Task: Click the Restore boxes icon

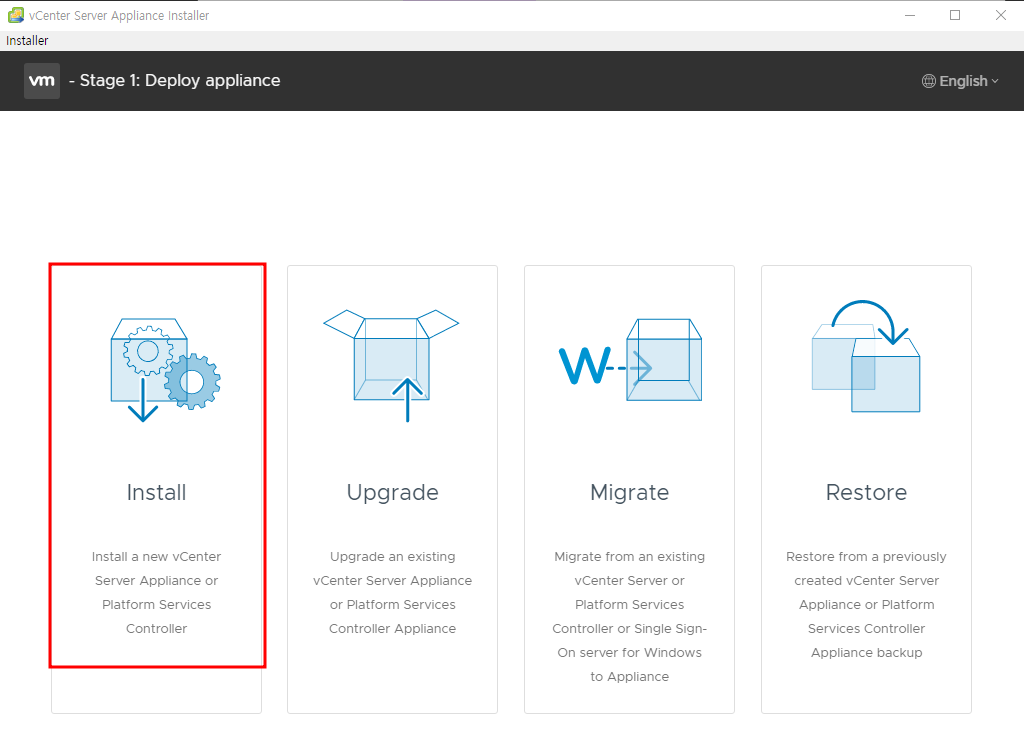Action: tap(866, 356)
